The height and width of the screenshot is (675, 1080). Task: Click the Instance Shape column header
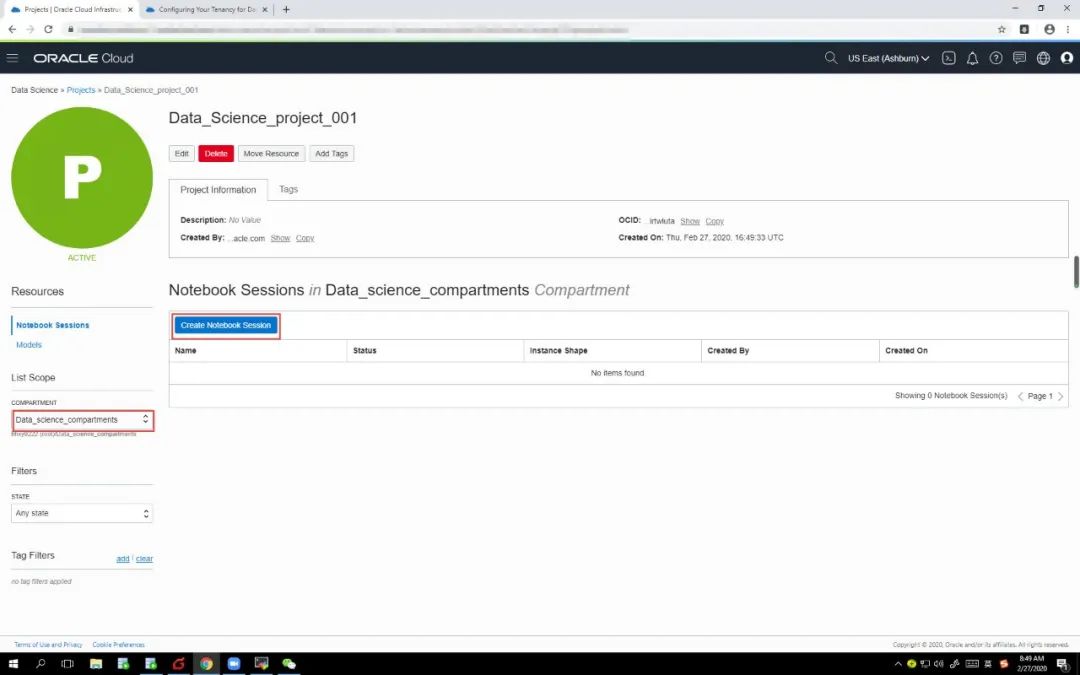click(612, 351)
